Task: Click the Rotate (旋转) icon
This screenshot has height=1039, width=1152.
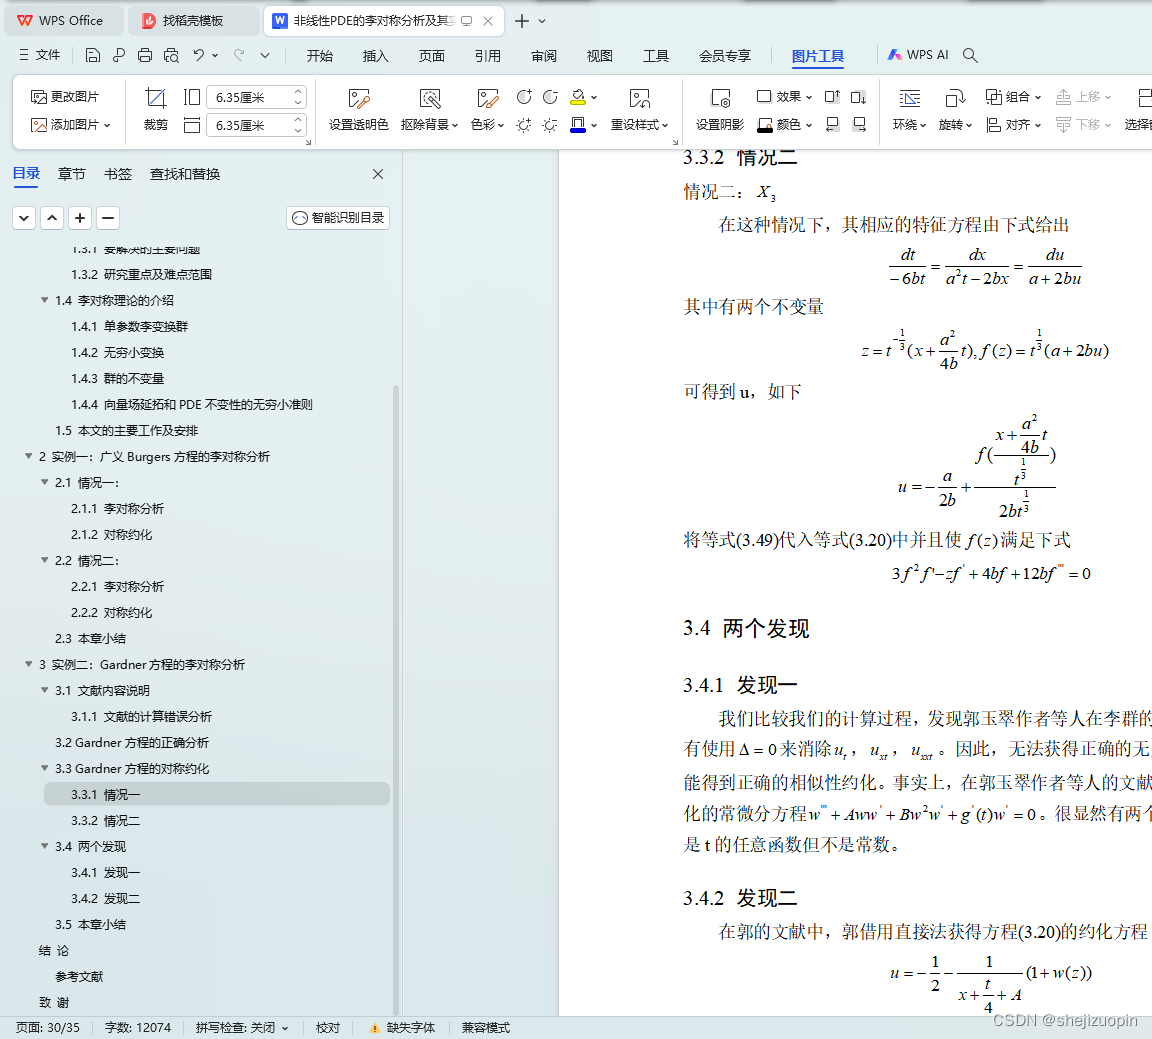Action: [955, 98]
